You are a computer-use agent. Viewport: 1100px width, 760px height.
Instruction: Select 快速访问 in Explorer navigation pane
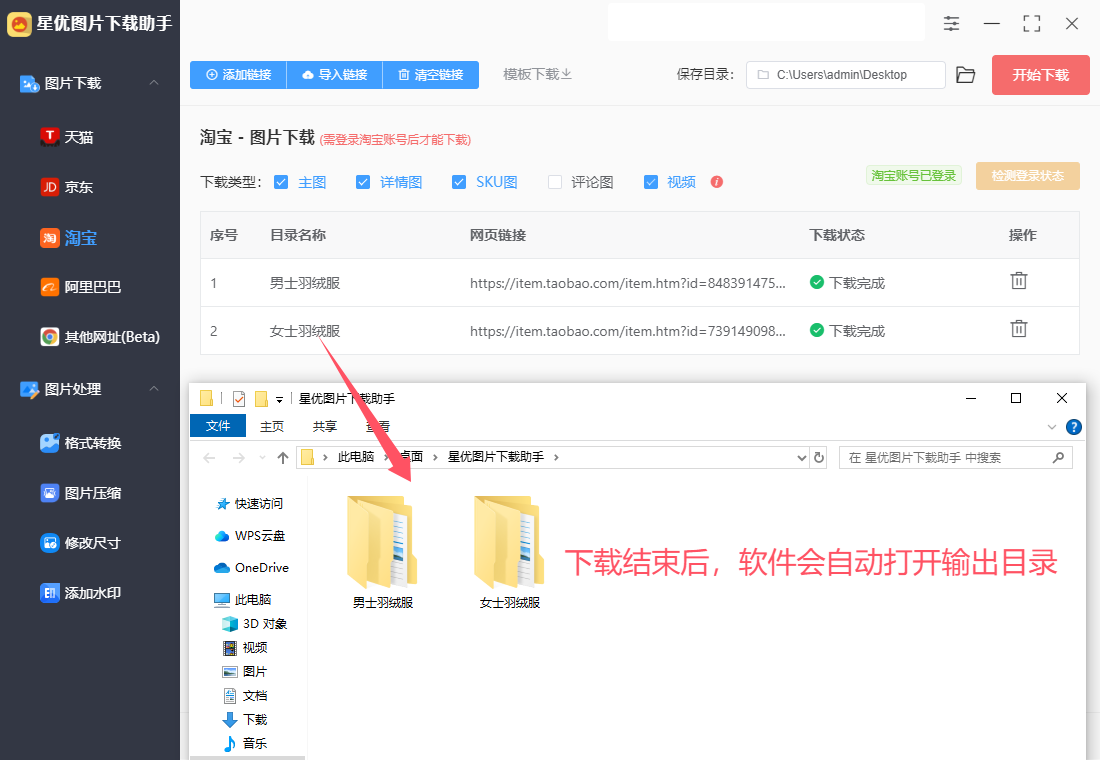tap(250, 504)
